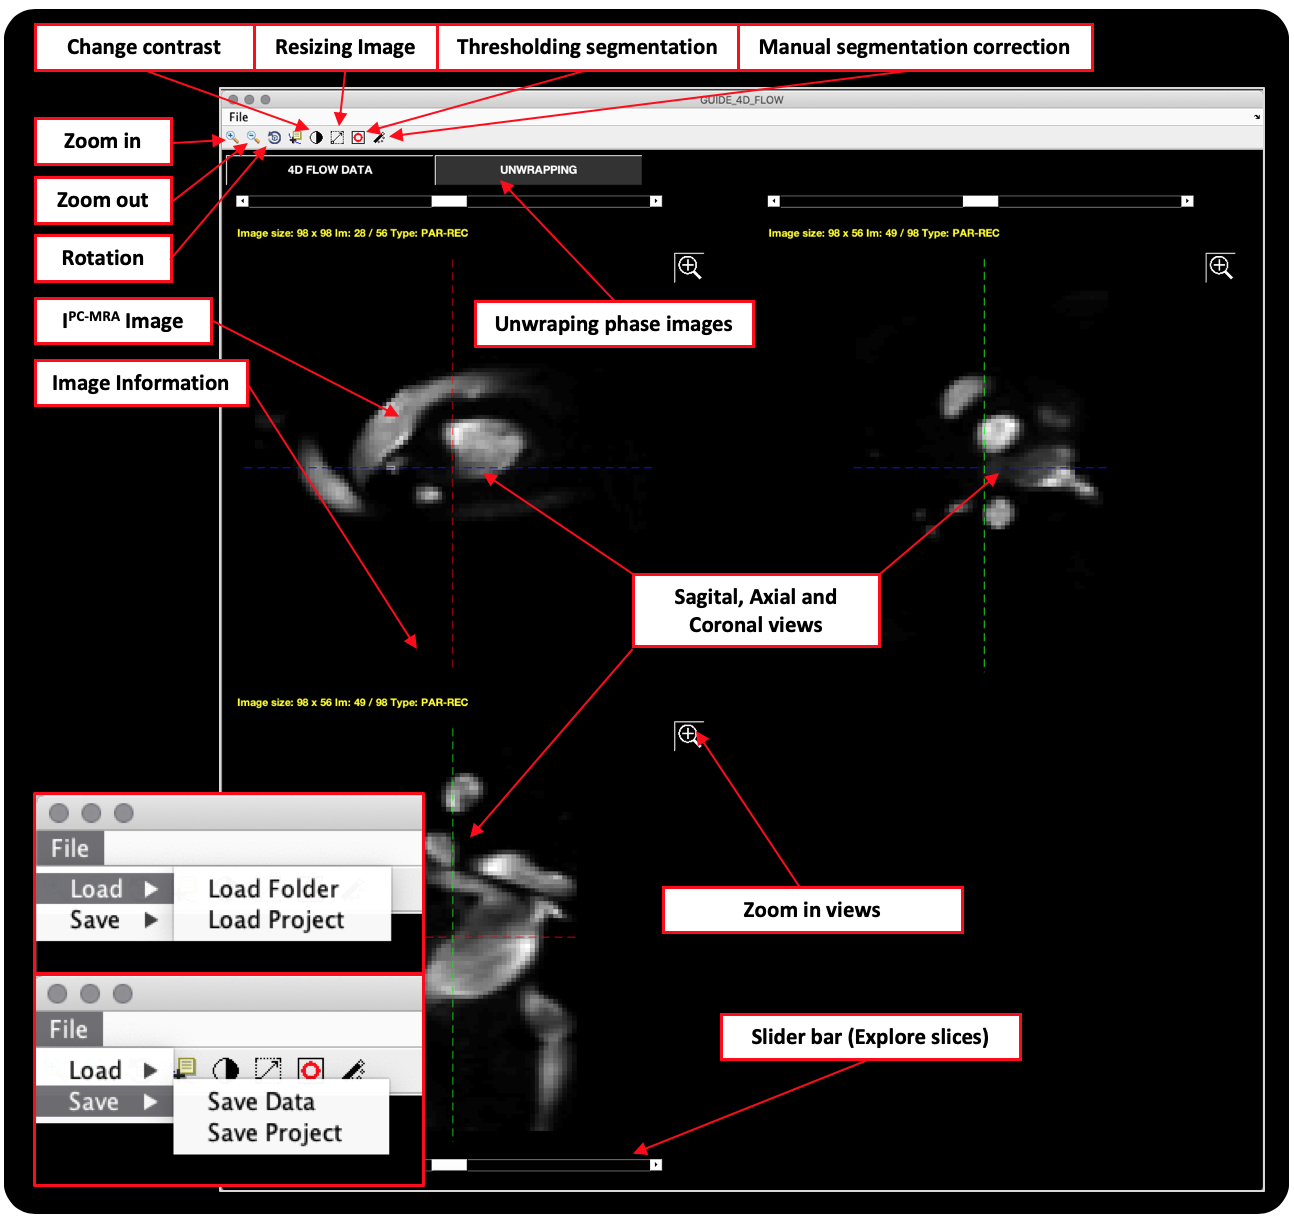Viewport: 1294px width, 1222px height.
Task: Select the Rotation tool in main toolbar
Action: pos(274,137)
